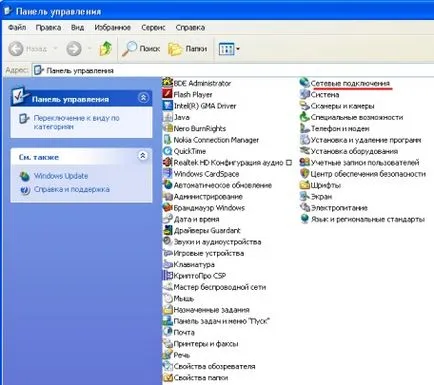Open the Игровые устройства icon
Image resolution: width=434 pixels, height=385 pixels.
[x=167, y=253]
